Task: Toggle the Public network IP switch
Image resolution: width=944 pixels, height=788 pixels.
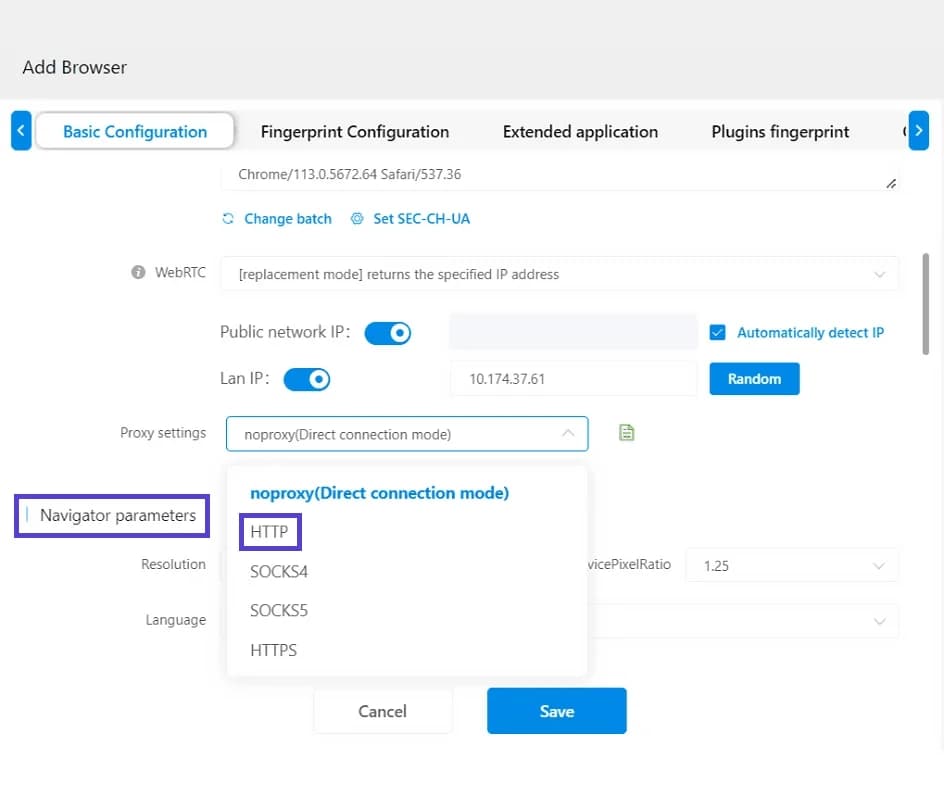Action: pos(387,333)
